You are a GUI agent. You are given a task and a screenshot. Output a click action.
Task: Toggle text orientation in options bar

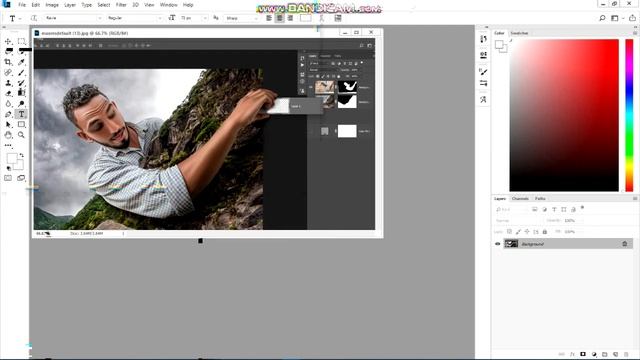34,18
